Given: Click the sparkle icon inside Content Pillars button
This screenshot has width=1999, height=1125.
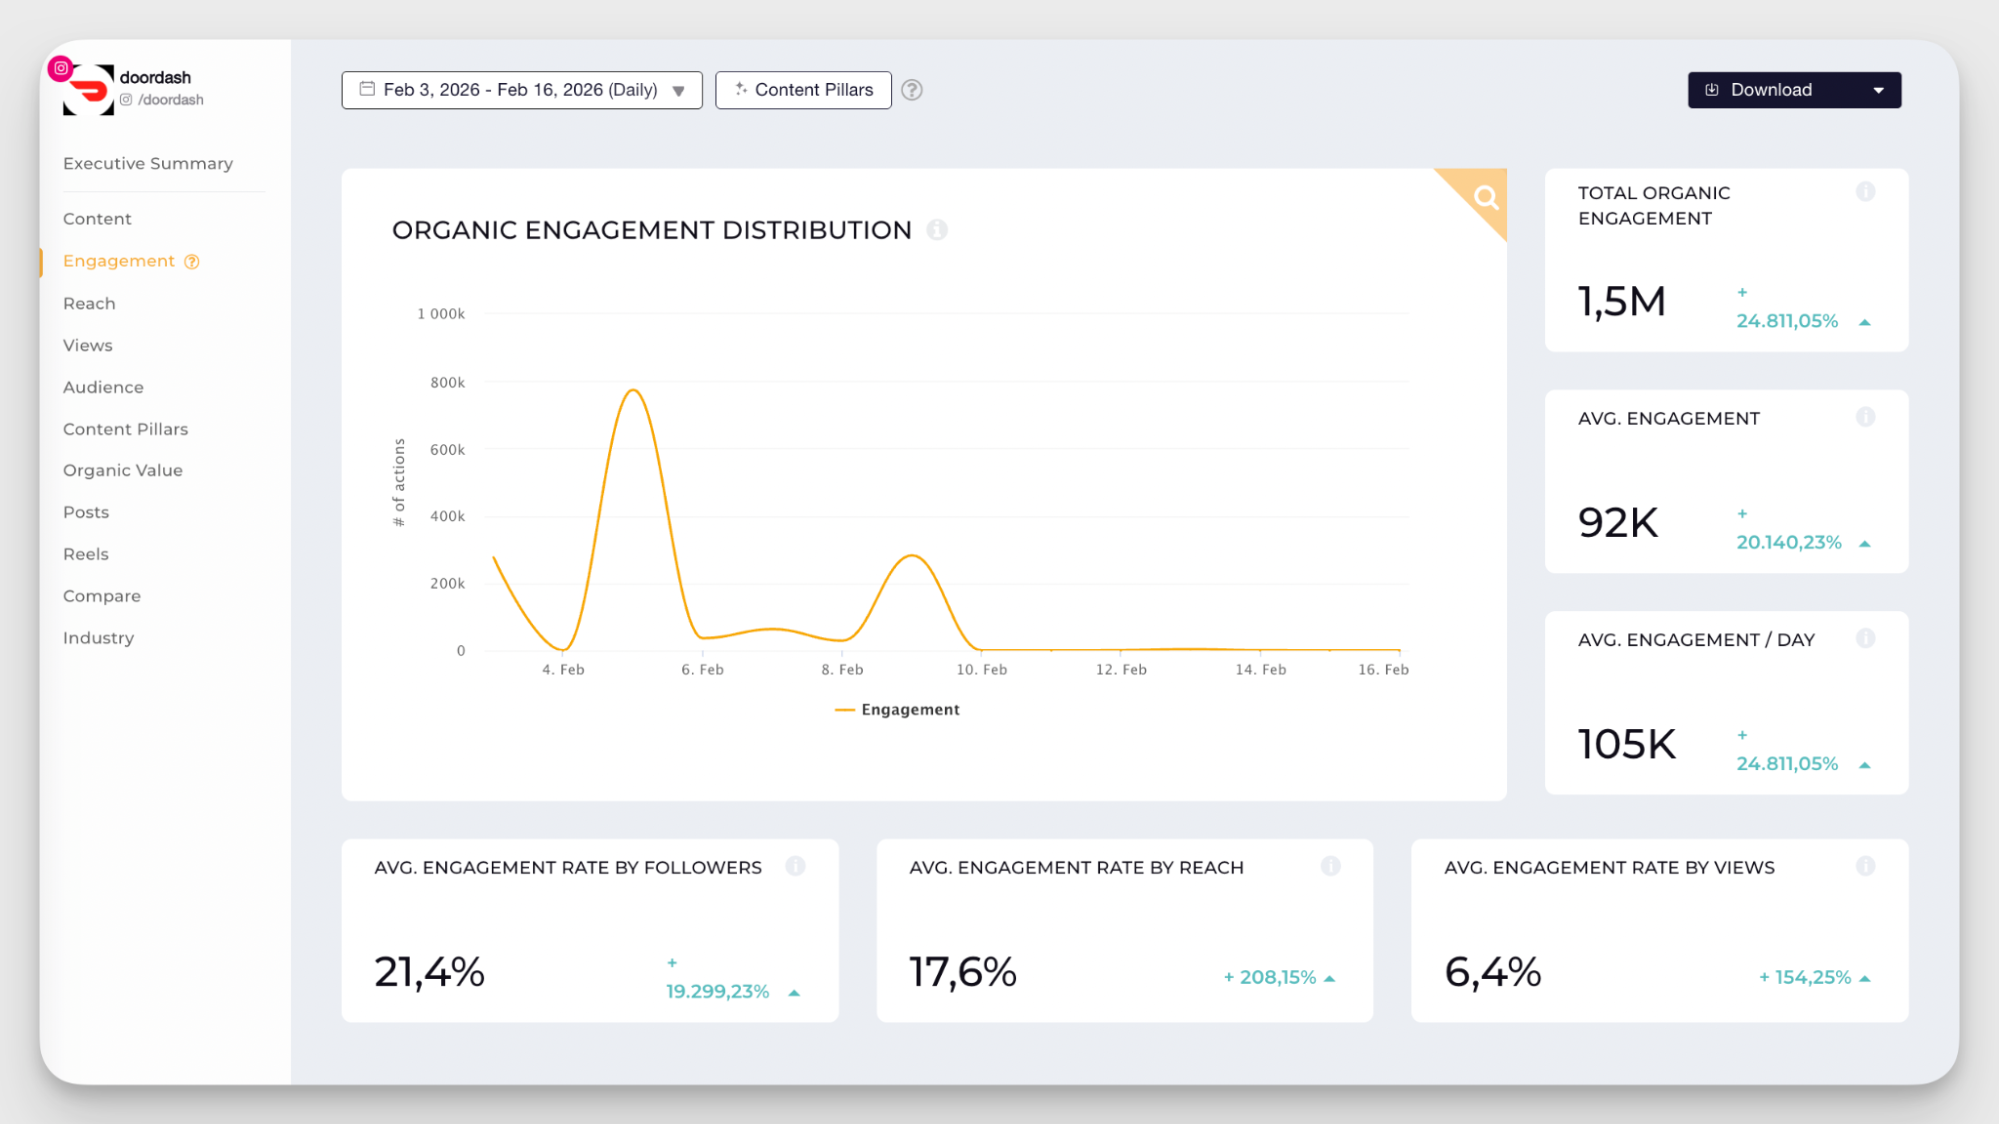Looking at the screenshot, I should click(741, 89).
